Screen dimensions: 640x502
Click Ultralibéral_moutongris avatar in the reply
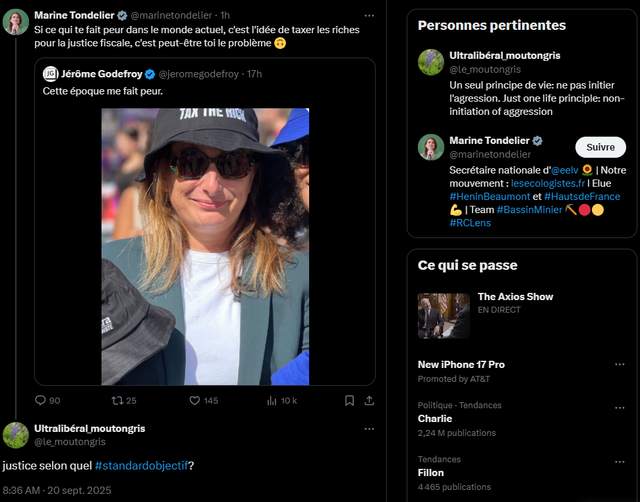point(16,435)
